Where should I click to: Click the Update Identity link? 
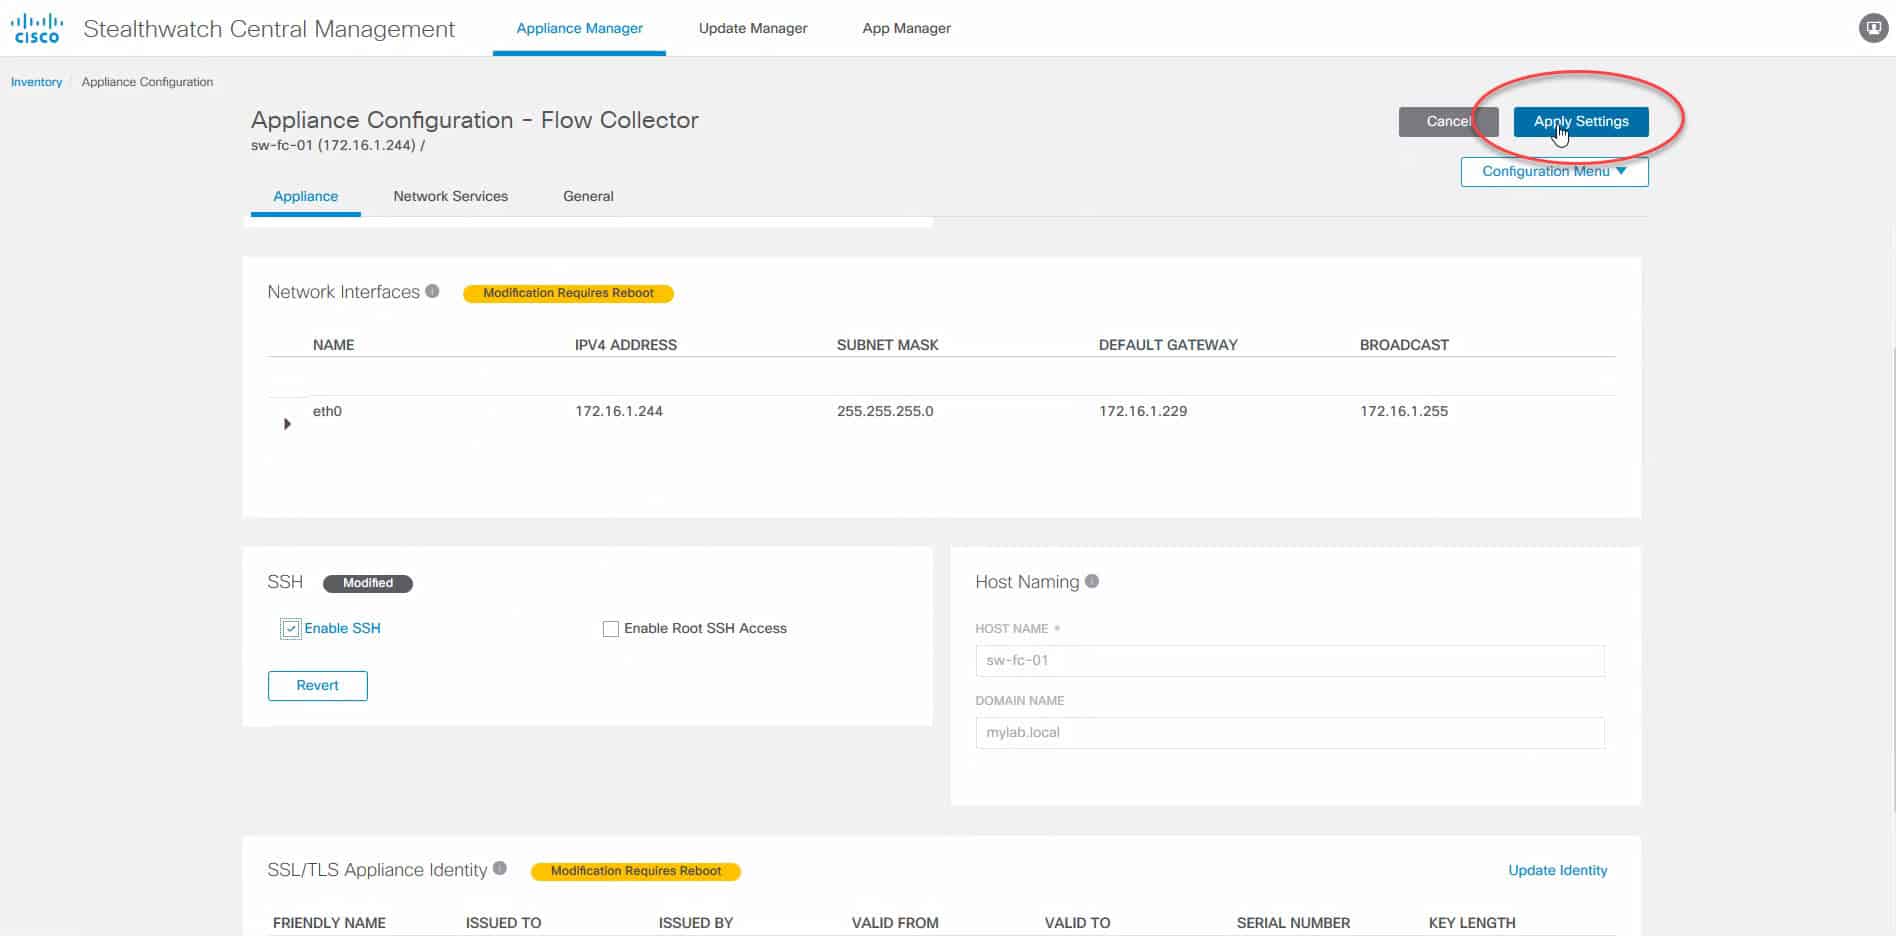(1557, 870)
